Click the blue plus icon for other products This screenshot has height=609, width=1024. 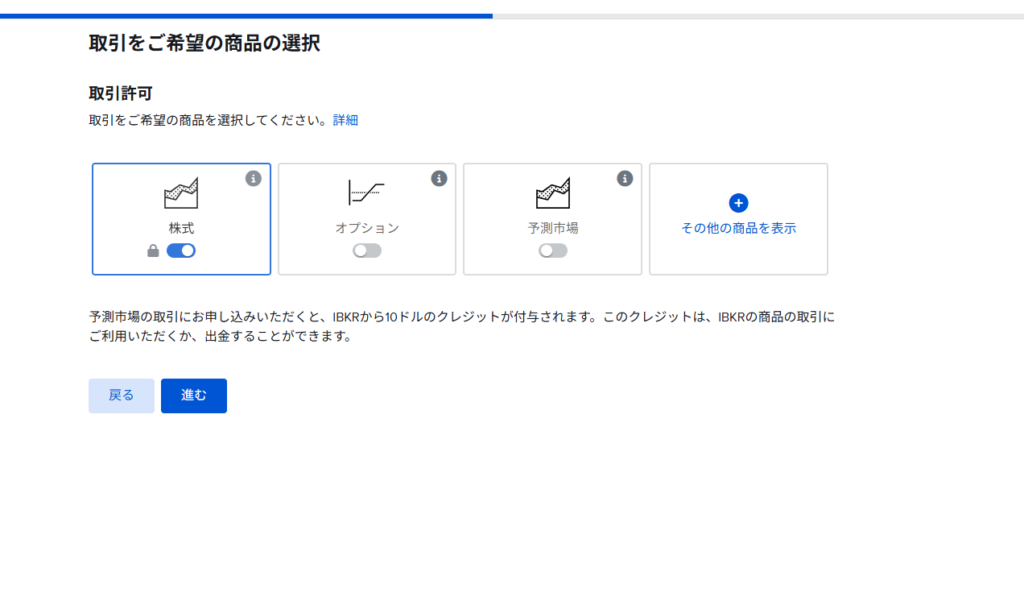click(x=739, y=203)
